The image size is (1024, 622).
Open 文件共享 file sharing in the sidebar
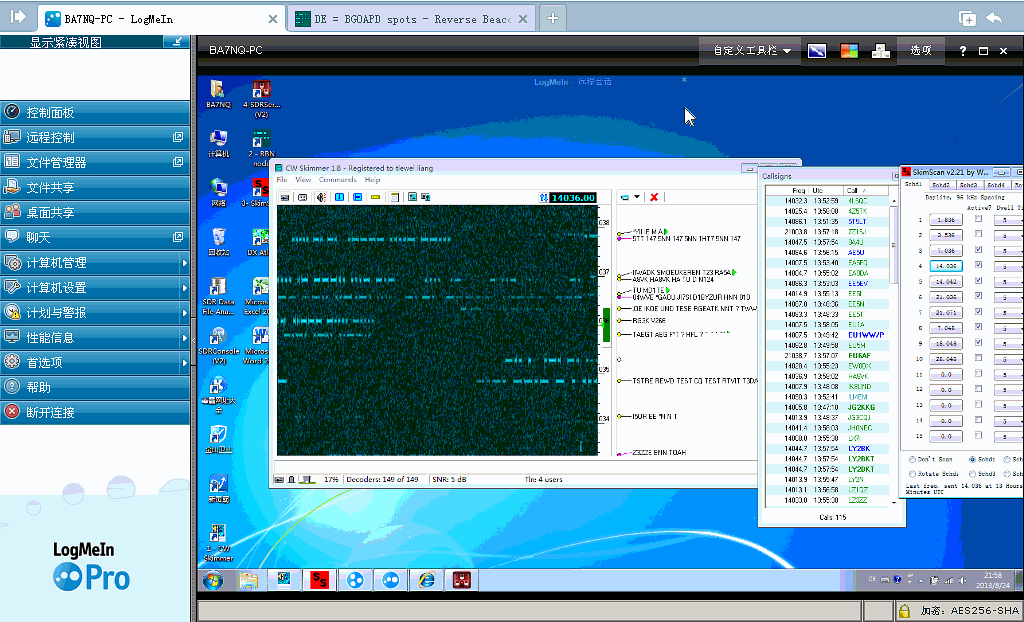click(95, 188)
